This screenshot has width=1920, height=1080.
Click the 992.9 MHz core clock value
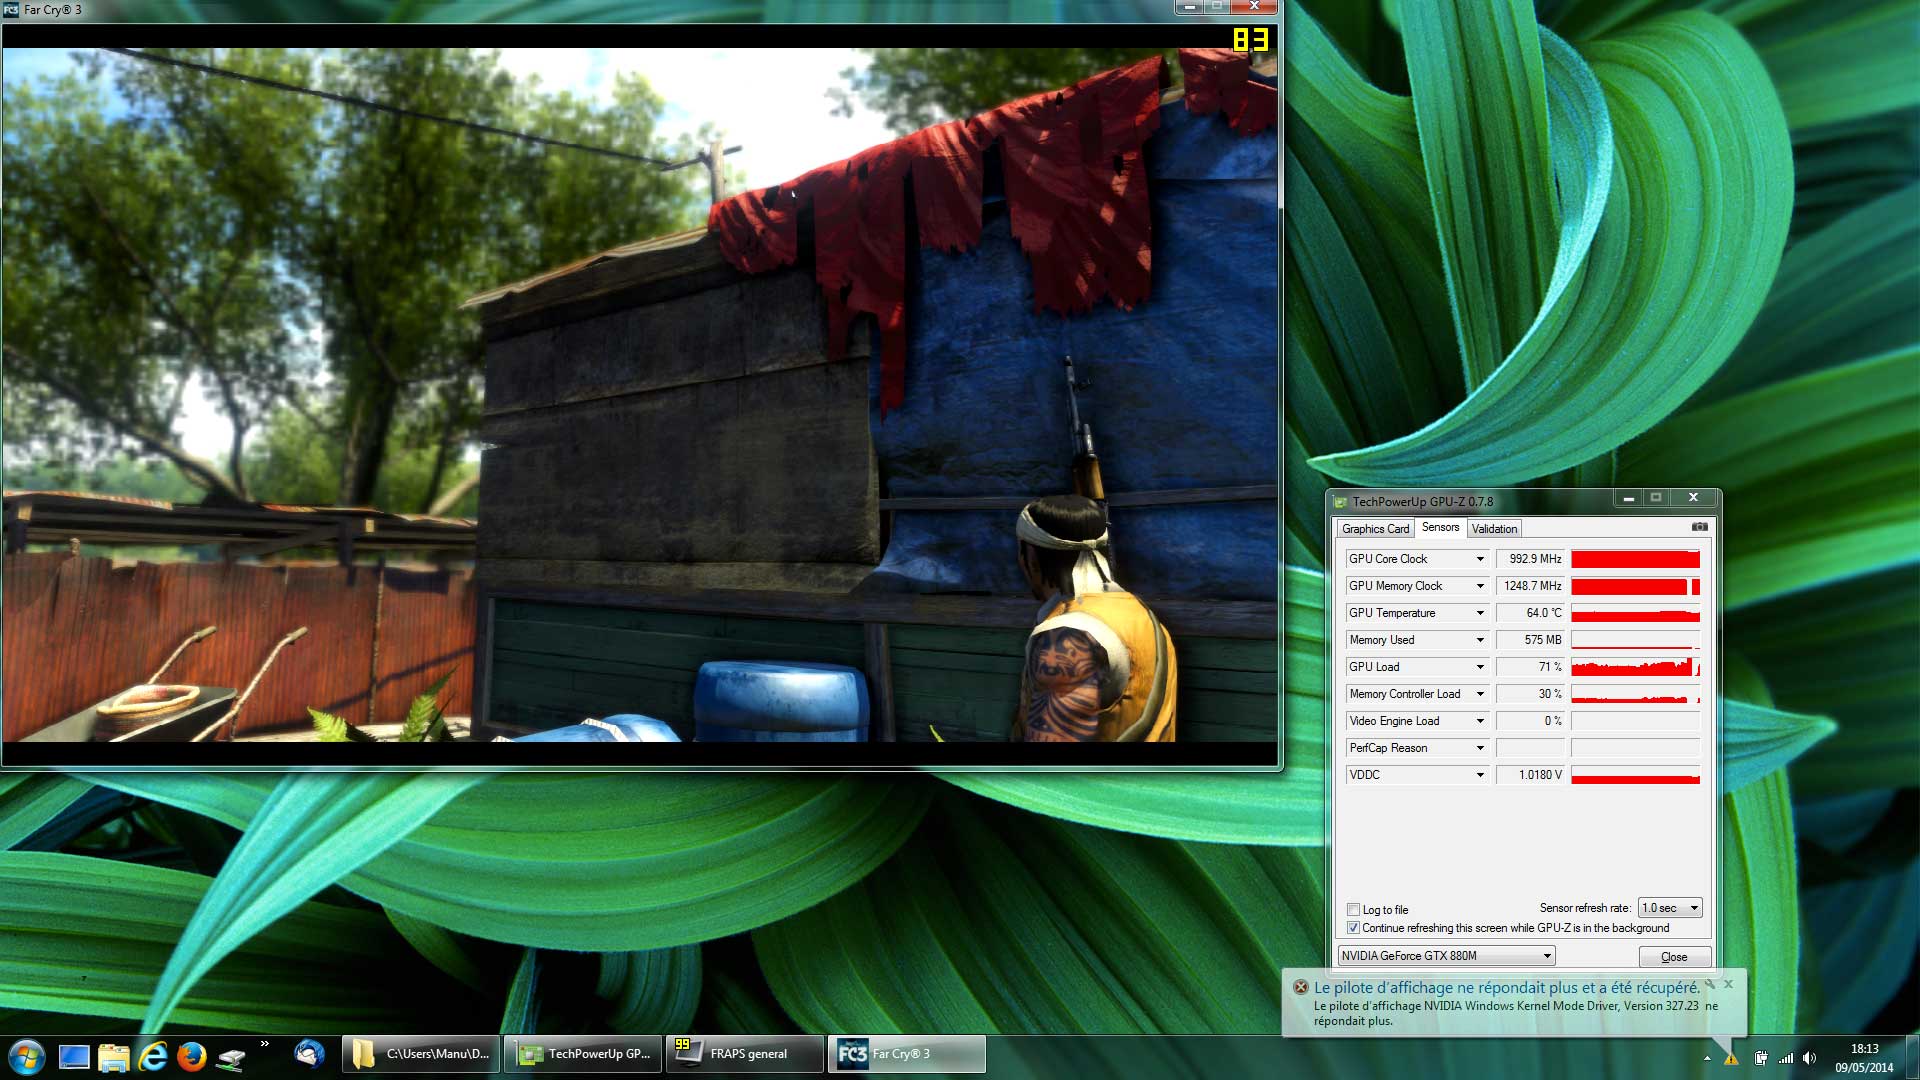click(x=1530, y=559)
